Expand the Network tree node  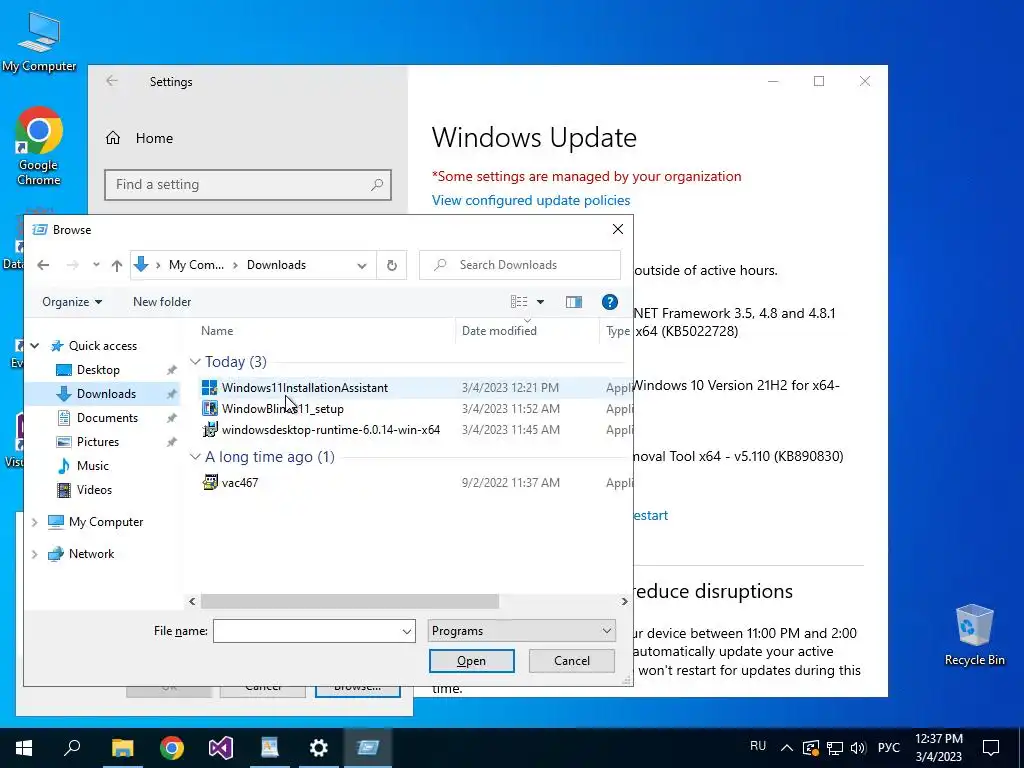tap(35, 554)
